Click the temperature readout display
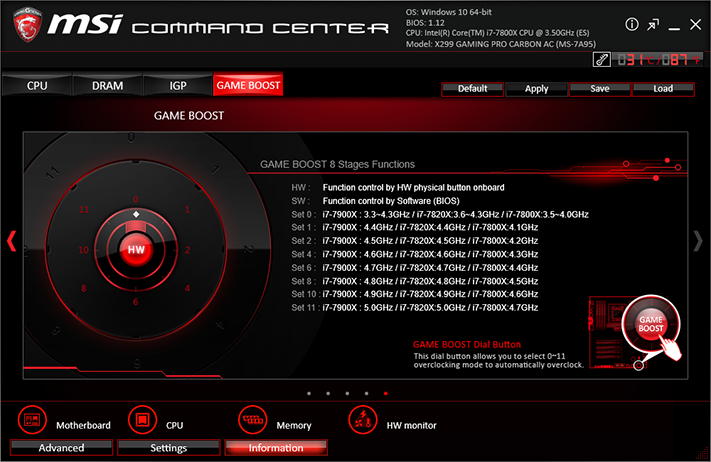 [658, 59]
